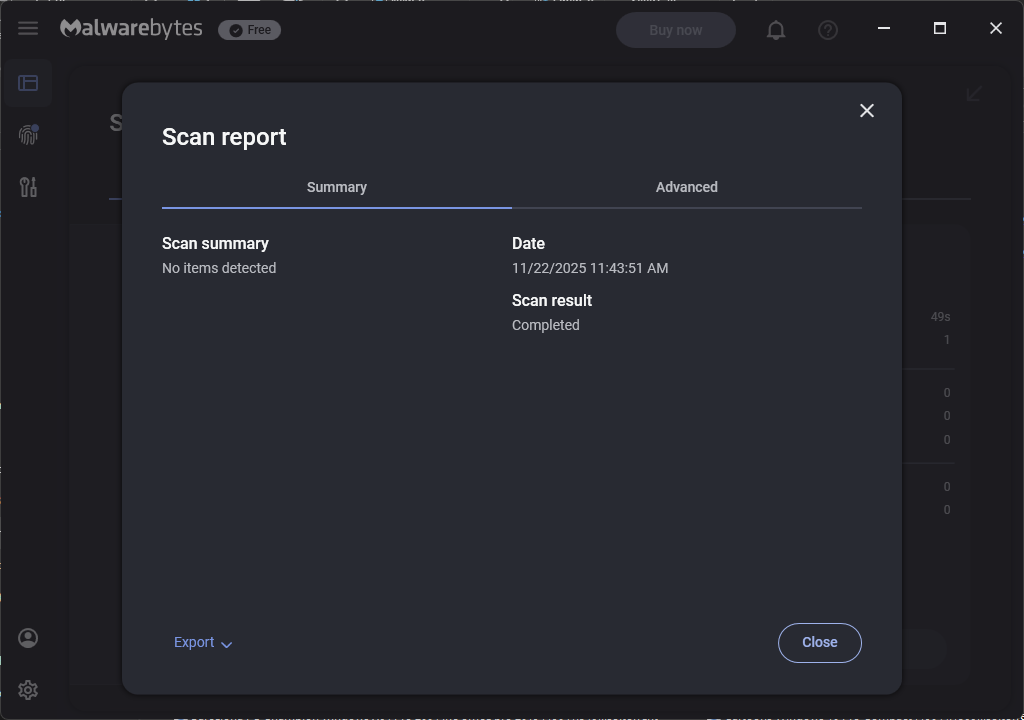Click the Free plan badge
Screen dimensions: 1024x720
(x=250, y=30)
